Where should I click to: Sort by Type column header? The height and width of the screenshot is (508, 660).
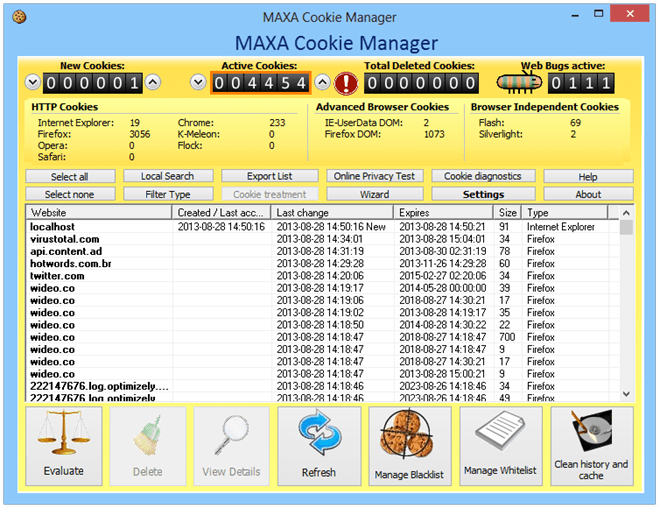click(565, 212)
